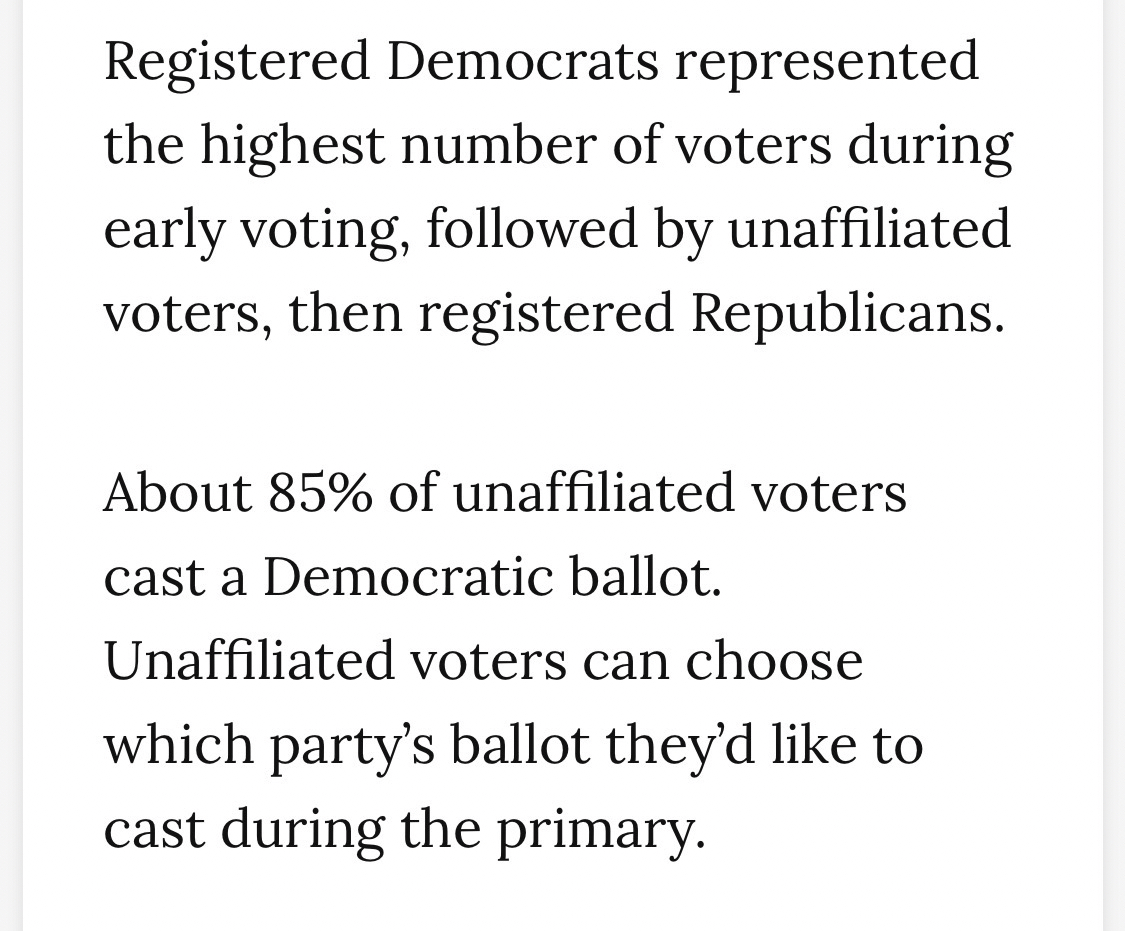Click the word "highest"
The image size is (1125, 931).
point(291,144)
